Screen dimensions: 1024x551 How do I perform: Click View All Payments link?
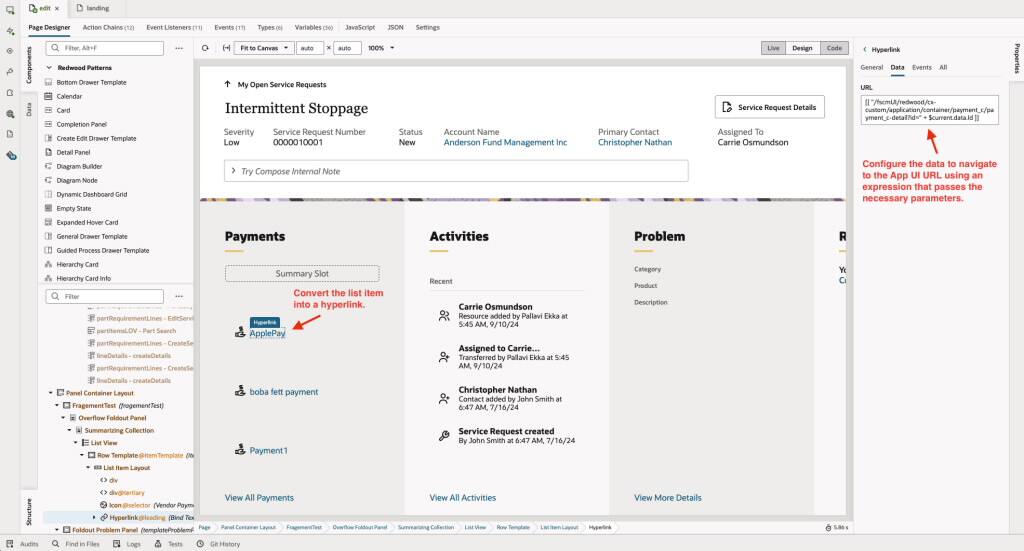[x=259, y=497]
